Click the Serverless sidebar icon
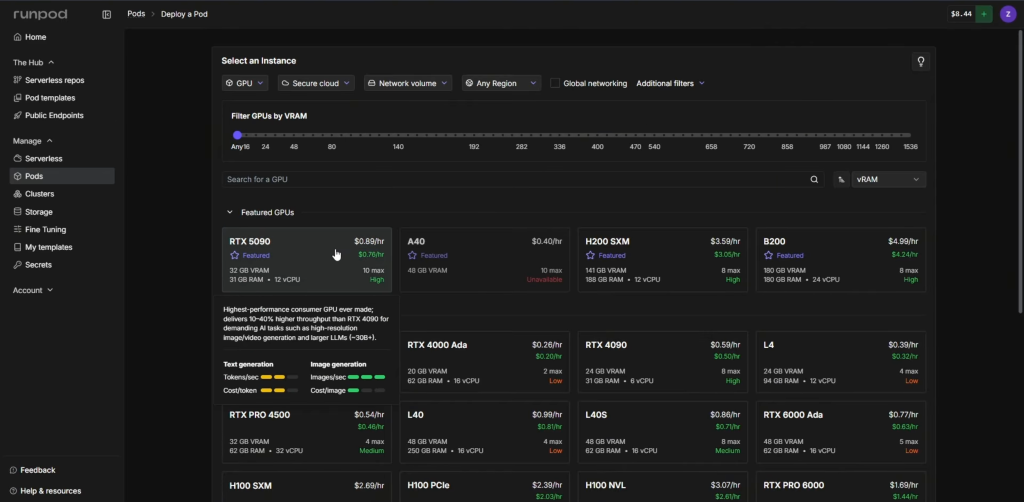This screenshot has height=502, width=1024. click(x=18, y=159)
